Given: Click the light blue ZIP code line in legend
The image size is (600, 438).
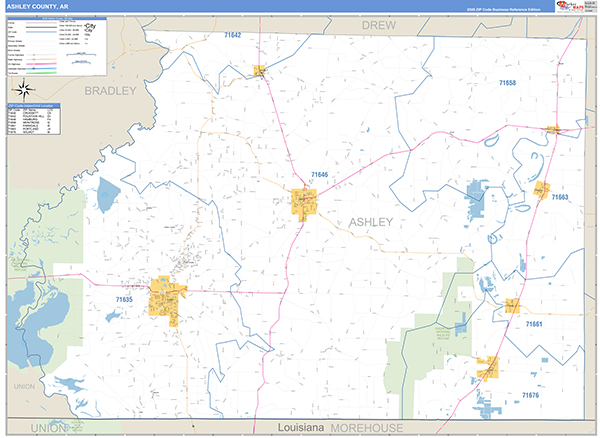Looking at the screenshot, I should point(41,32).
